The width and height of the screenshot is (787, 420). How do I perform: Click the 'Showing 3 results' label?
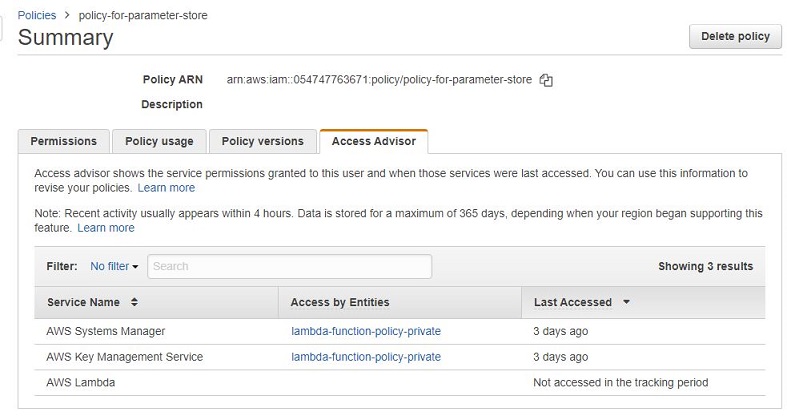(x=706, y=266)
